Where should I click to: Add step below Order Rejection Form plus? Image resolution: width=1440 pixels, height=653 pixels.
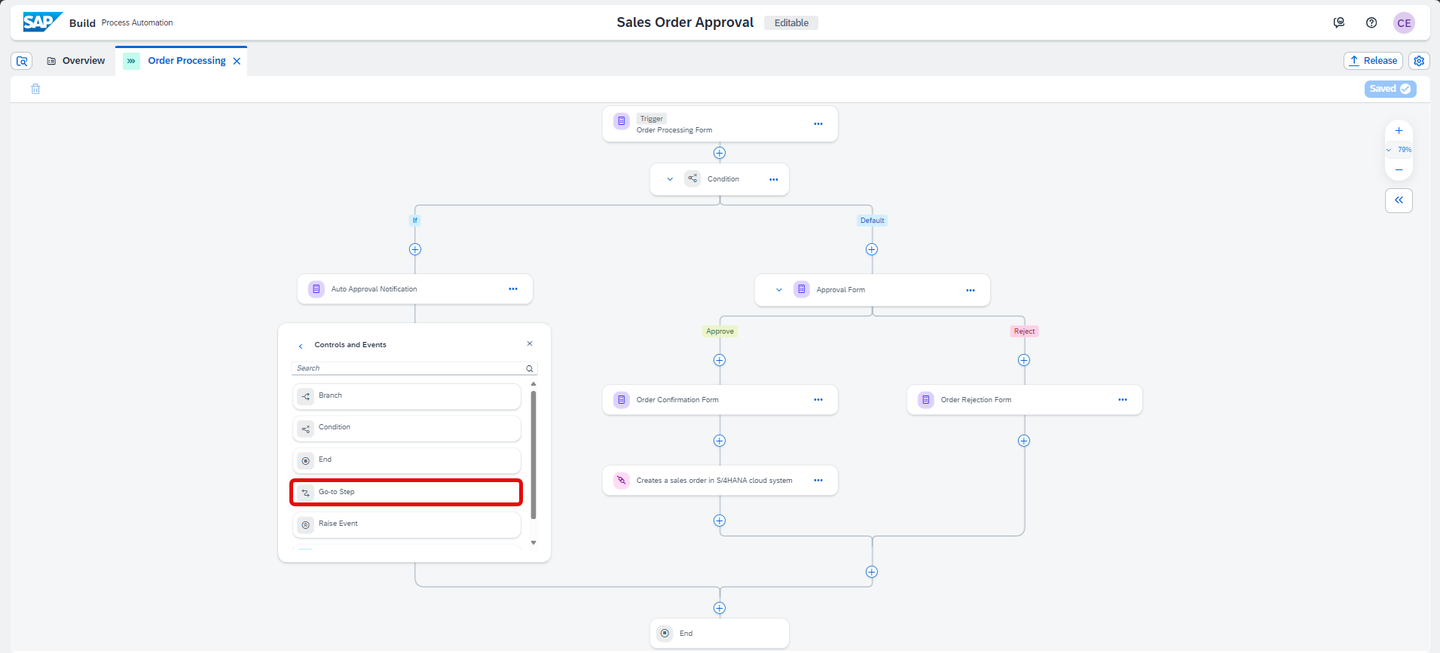(x=1023, y=440)
